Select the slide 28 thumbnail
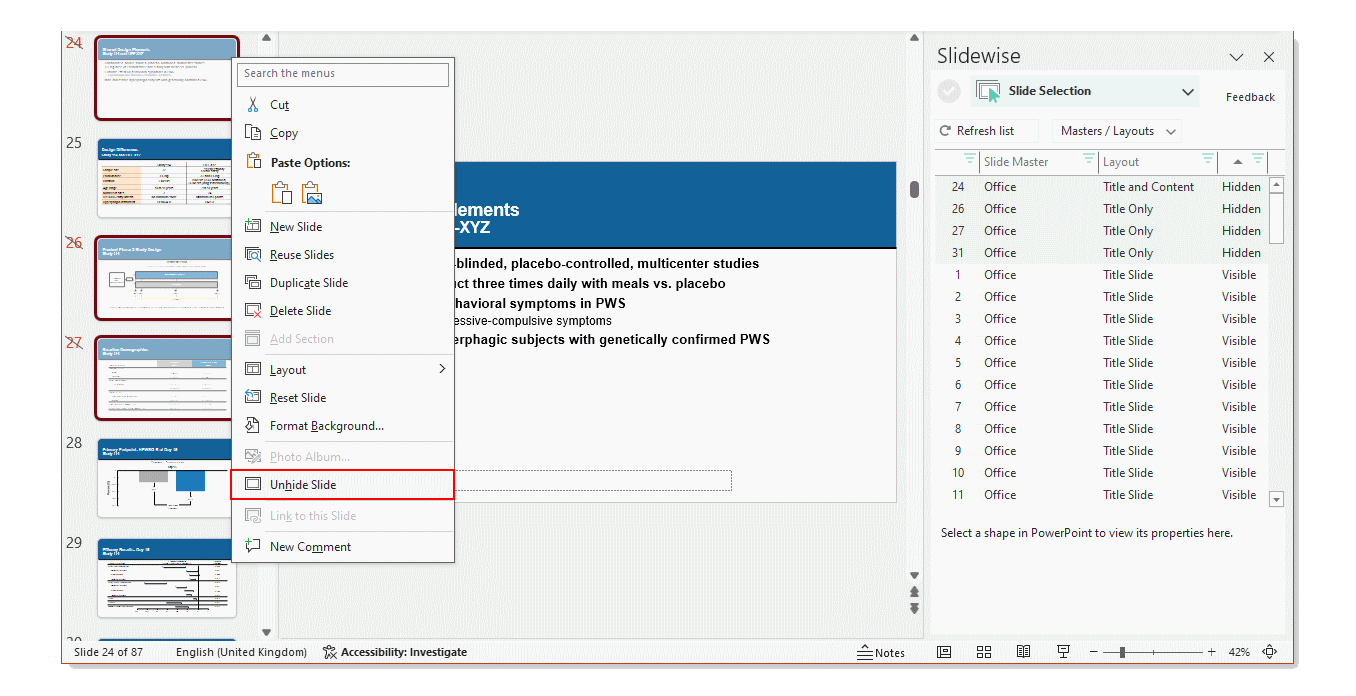 point(165,478)
